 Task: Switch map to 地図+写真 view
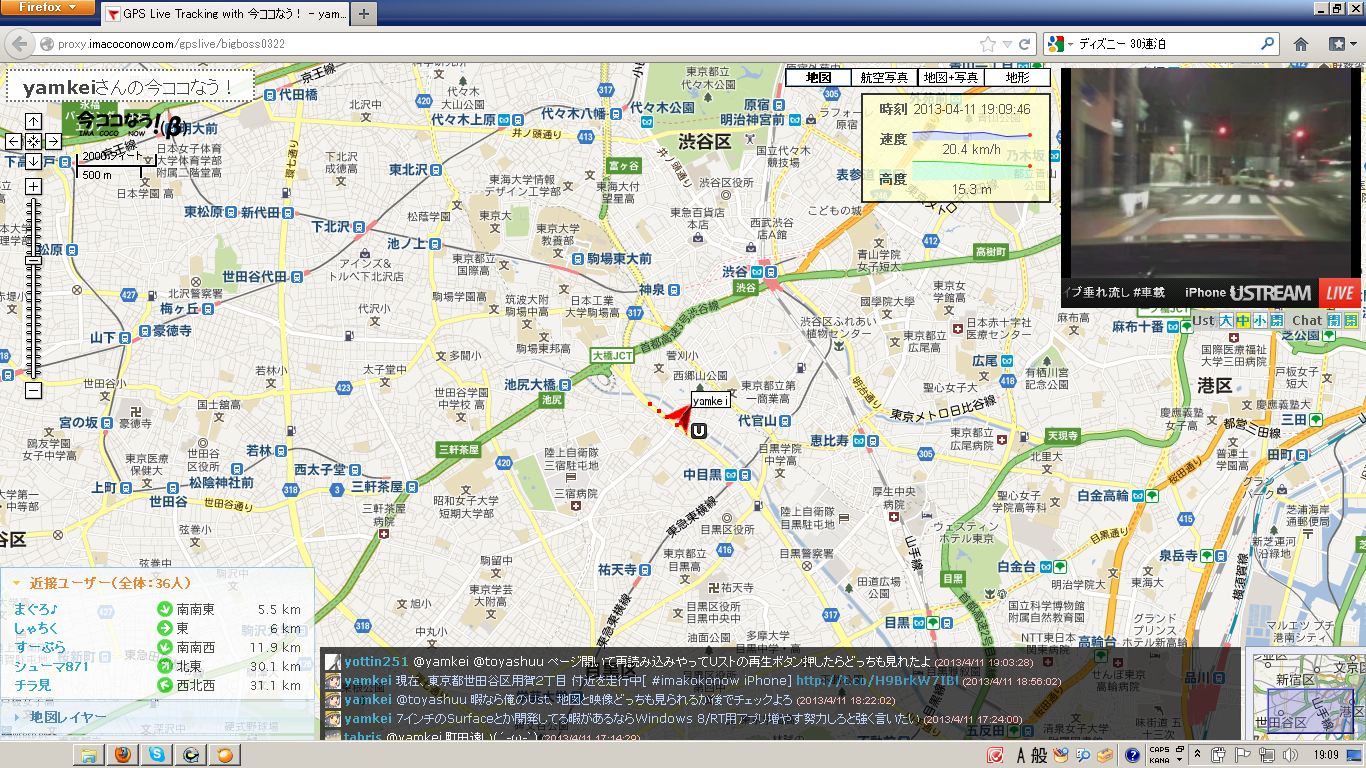pos(951,77)
